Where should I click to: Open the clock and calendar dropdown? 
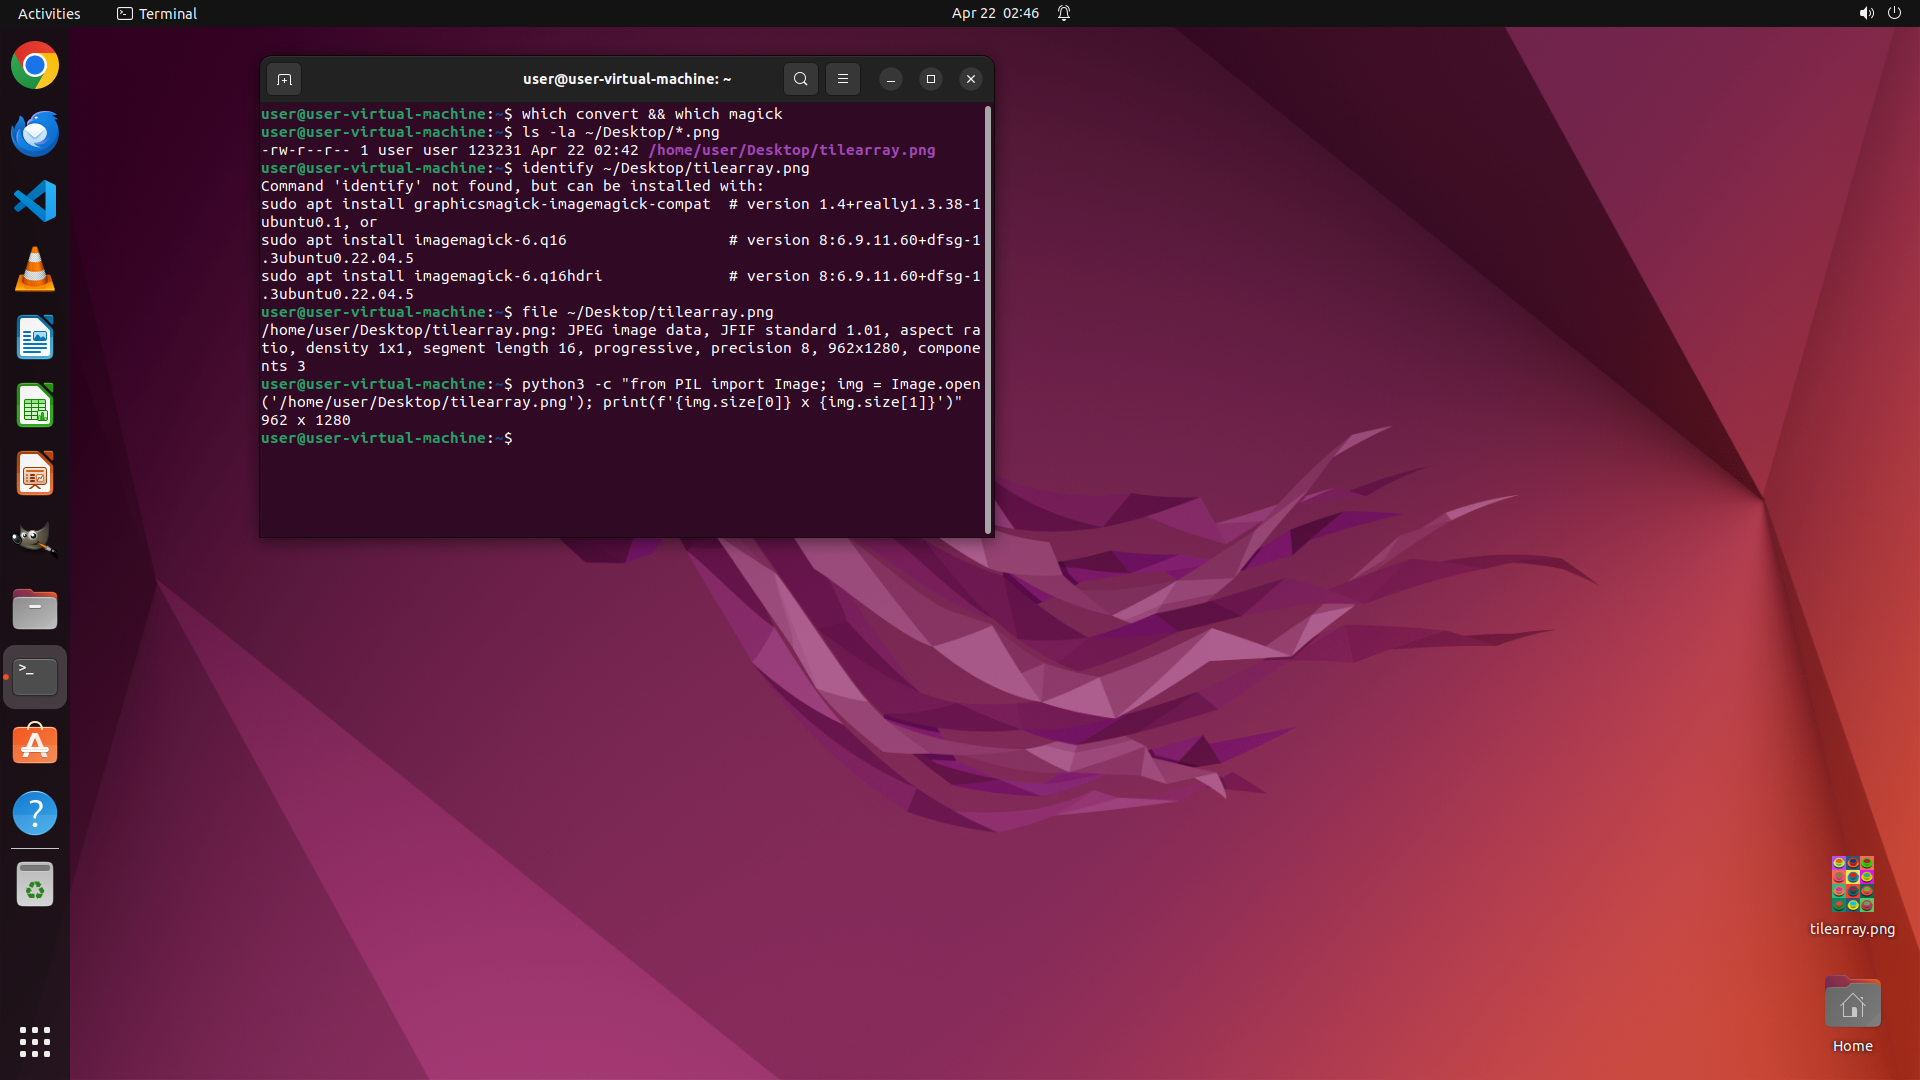point(994,13)
